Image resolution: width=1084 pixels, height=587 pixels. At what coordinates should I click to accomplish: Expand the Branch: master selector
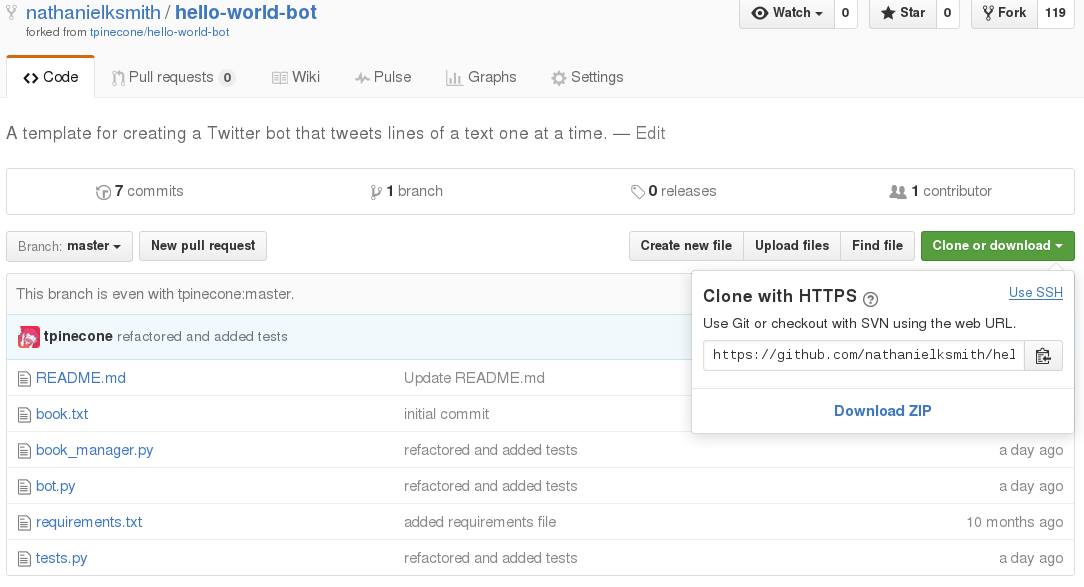coord(69,246)
